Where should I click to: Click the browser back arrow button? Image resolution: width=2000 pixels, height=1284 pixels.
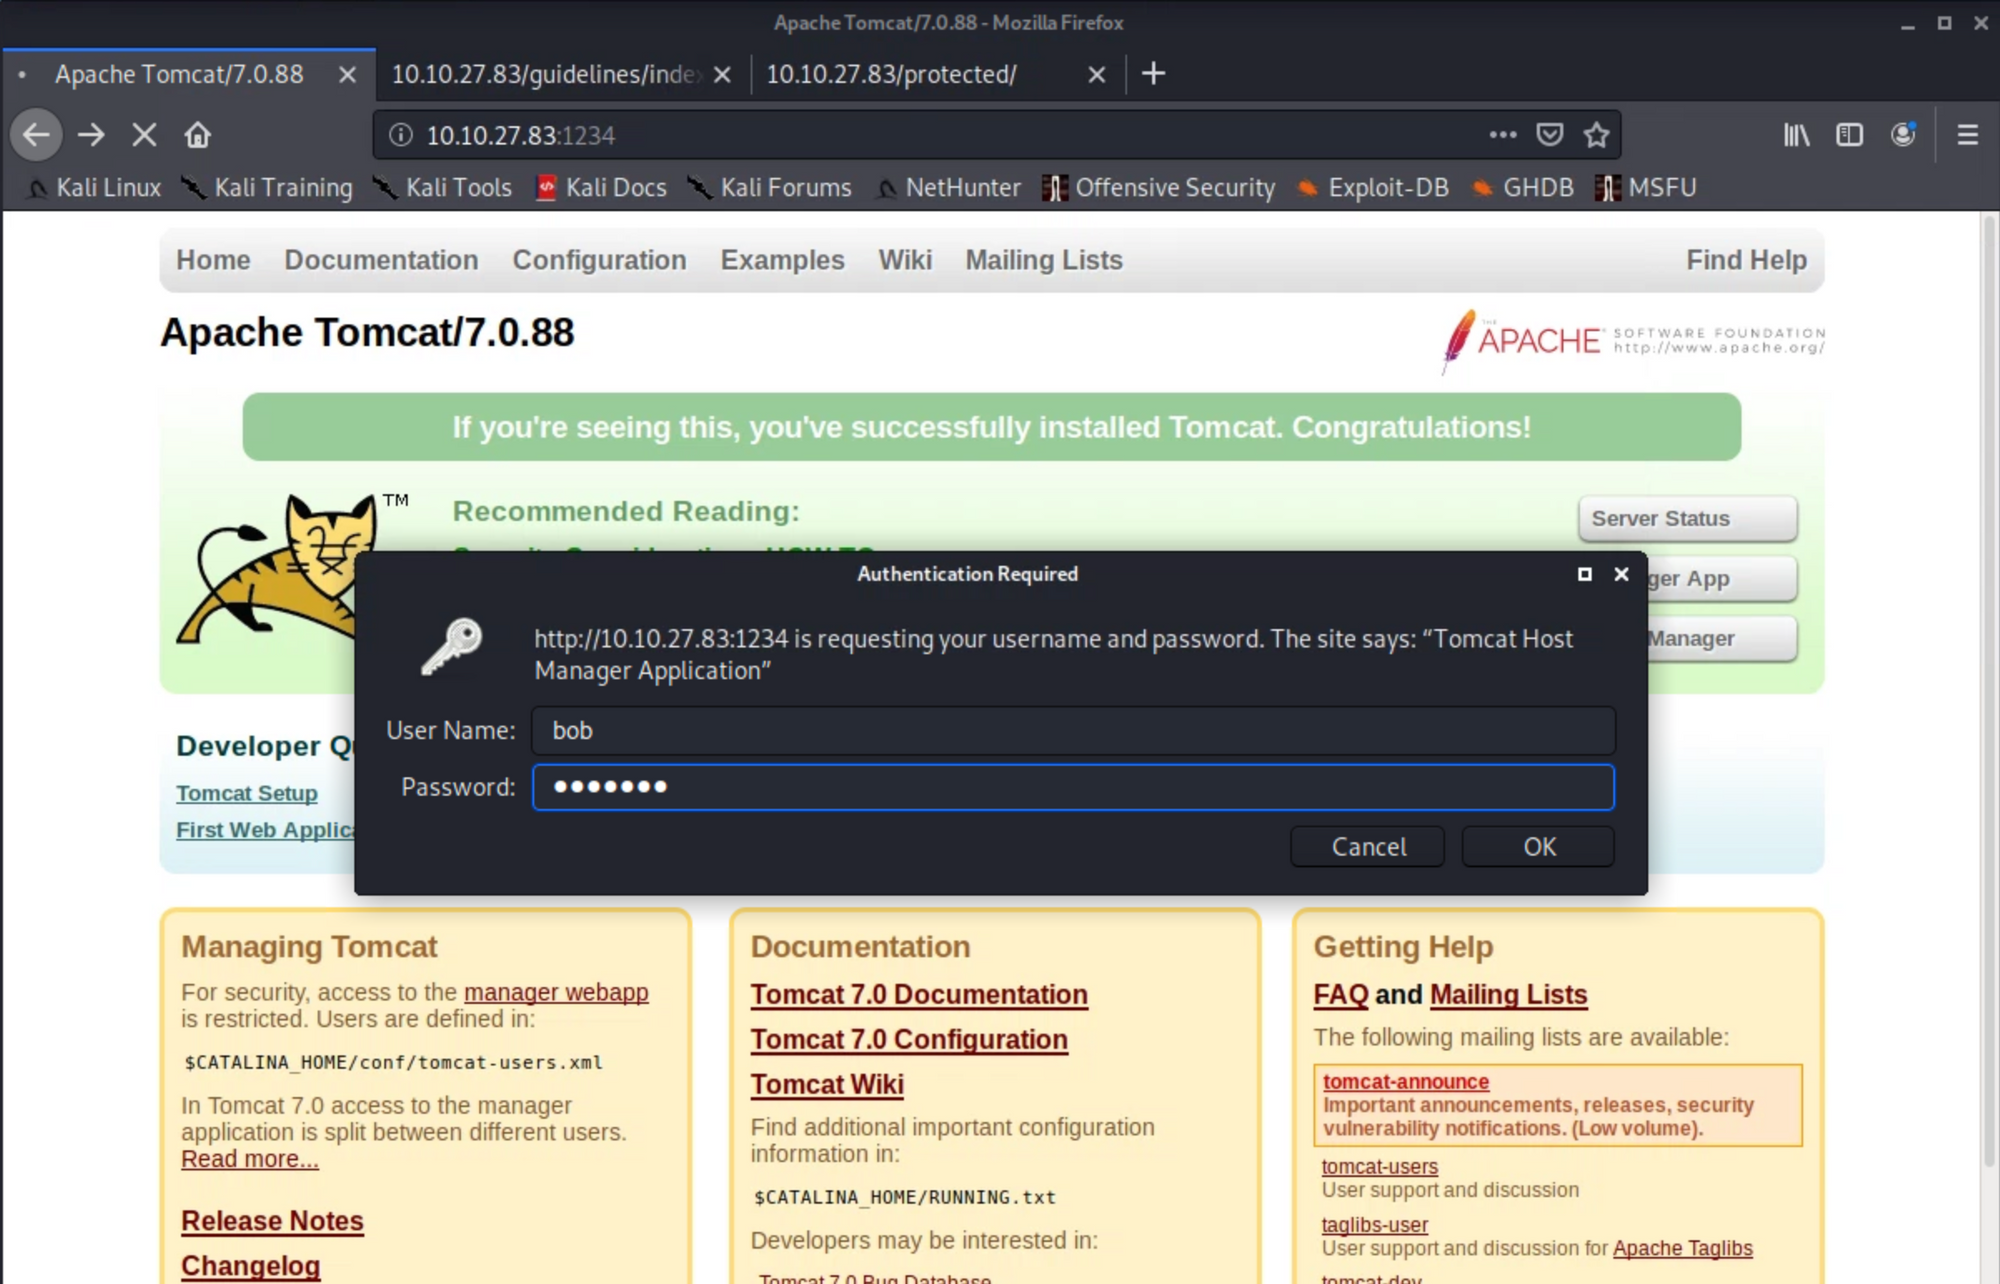click(x=37, y=135)
